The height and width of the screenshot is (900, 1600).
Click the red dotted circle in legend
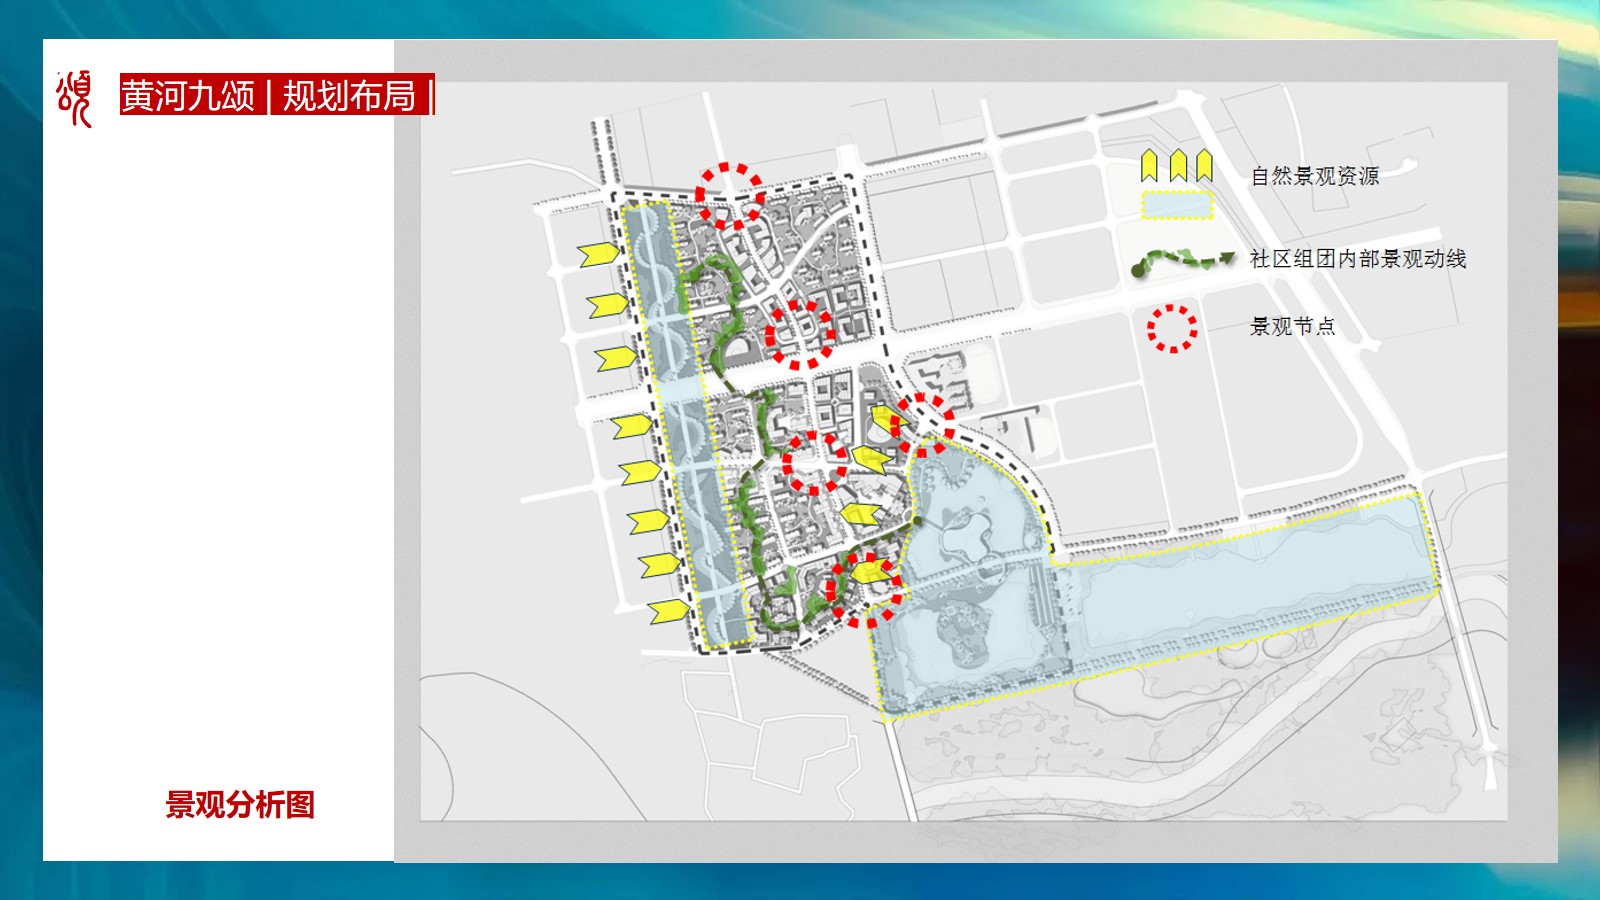pyautogui.click(x=1172, y=328)
